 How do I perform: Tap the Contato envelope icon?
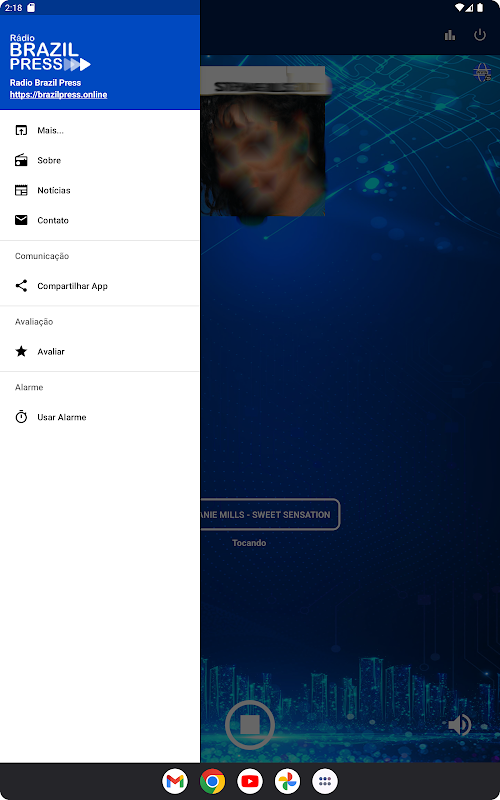(x=21, y=220)
